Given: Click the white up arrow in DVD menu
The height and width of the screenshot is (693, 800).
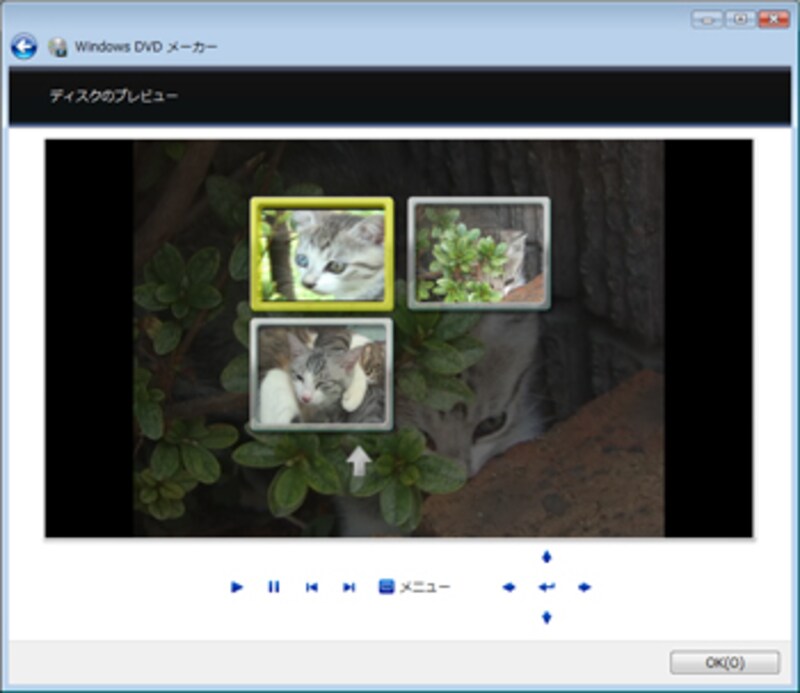Looking at the screenshot, I should pos(357,461).
